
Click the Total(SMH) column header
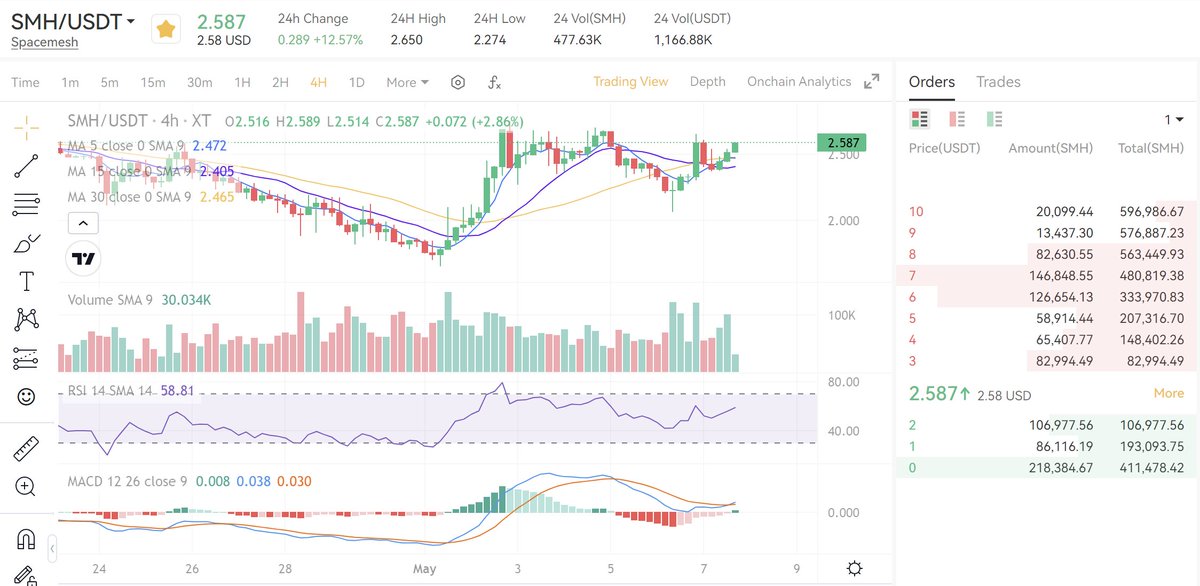point(1151,148)
